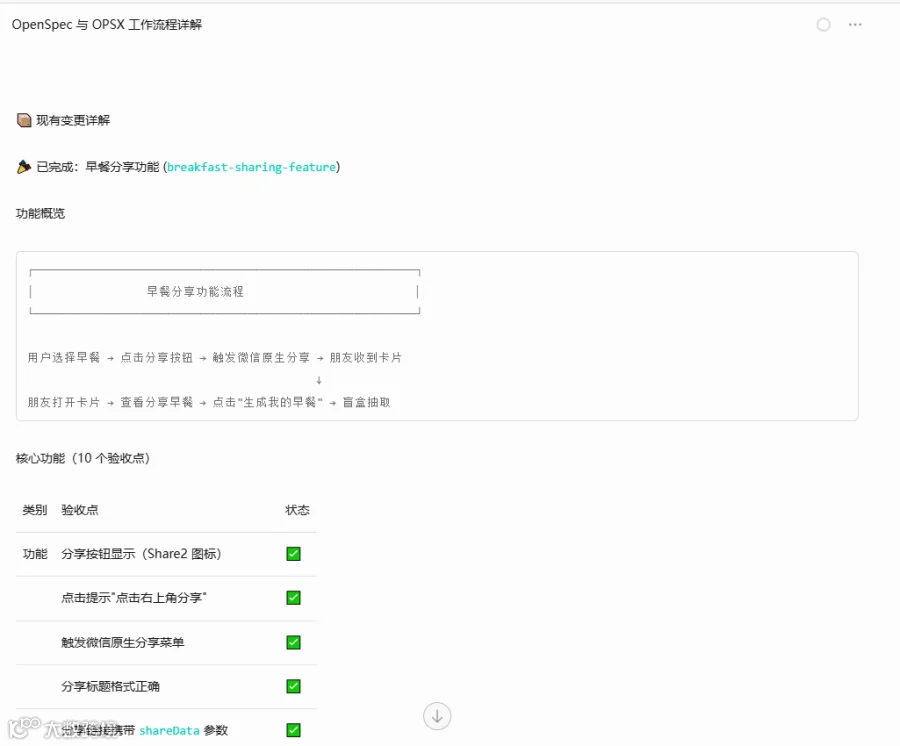Viewport: 900px width, 746px height.
Task: Click the circle status icon in header
Action: tap(823, 25)
